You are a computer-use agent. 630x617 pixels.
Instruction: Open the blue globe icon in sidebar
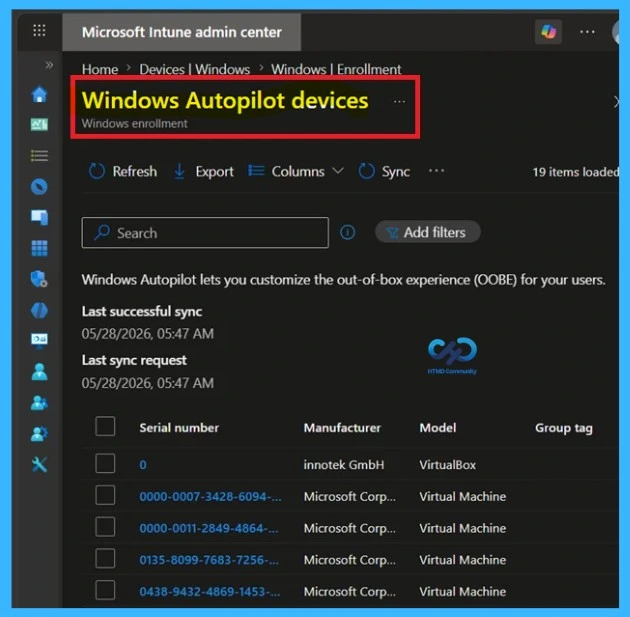pos(39,310)
